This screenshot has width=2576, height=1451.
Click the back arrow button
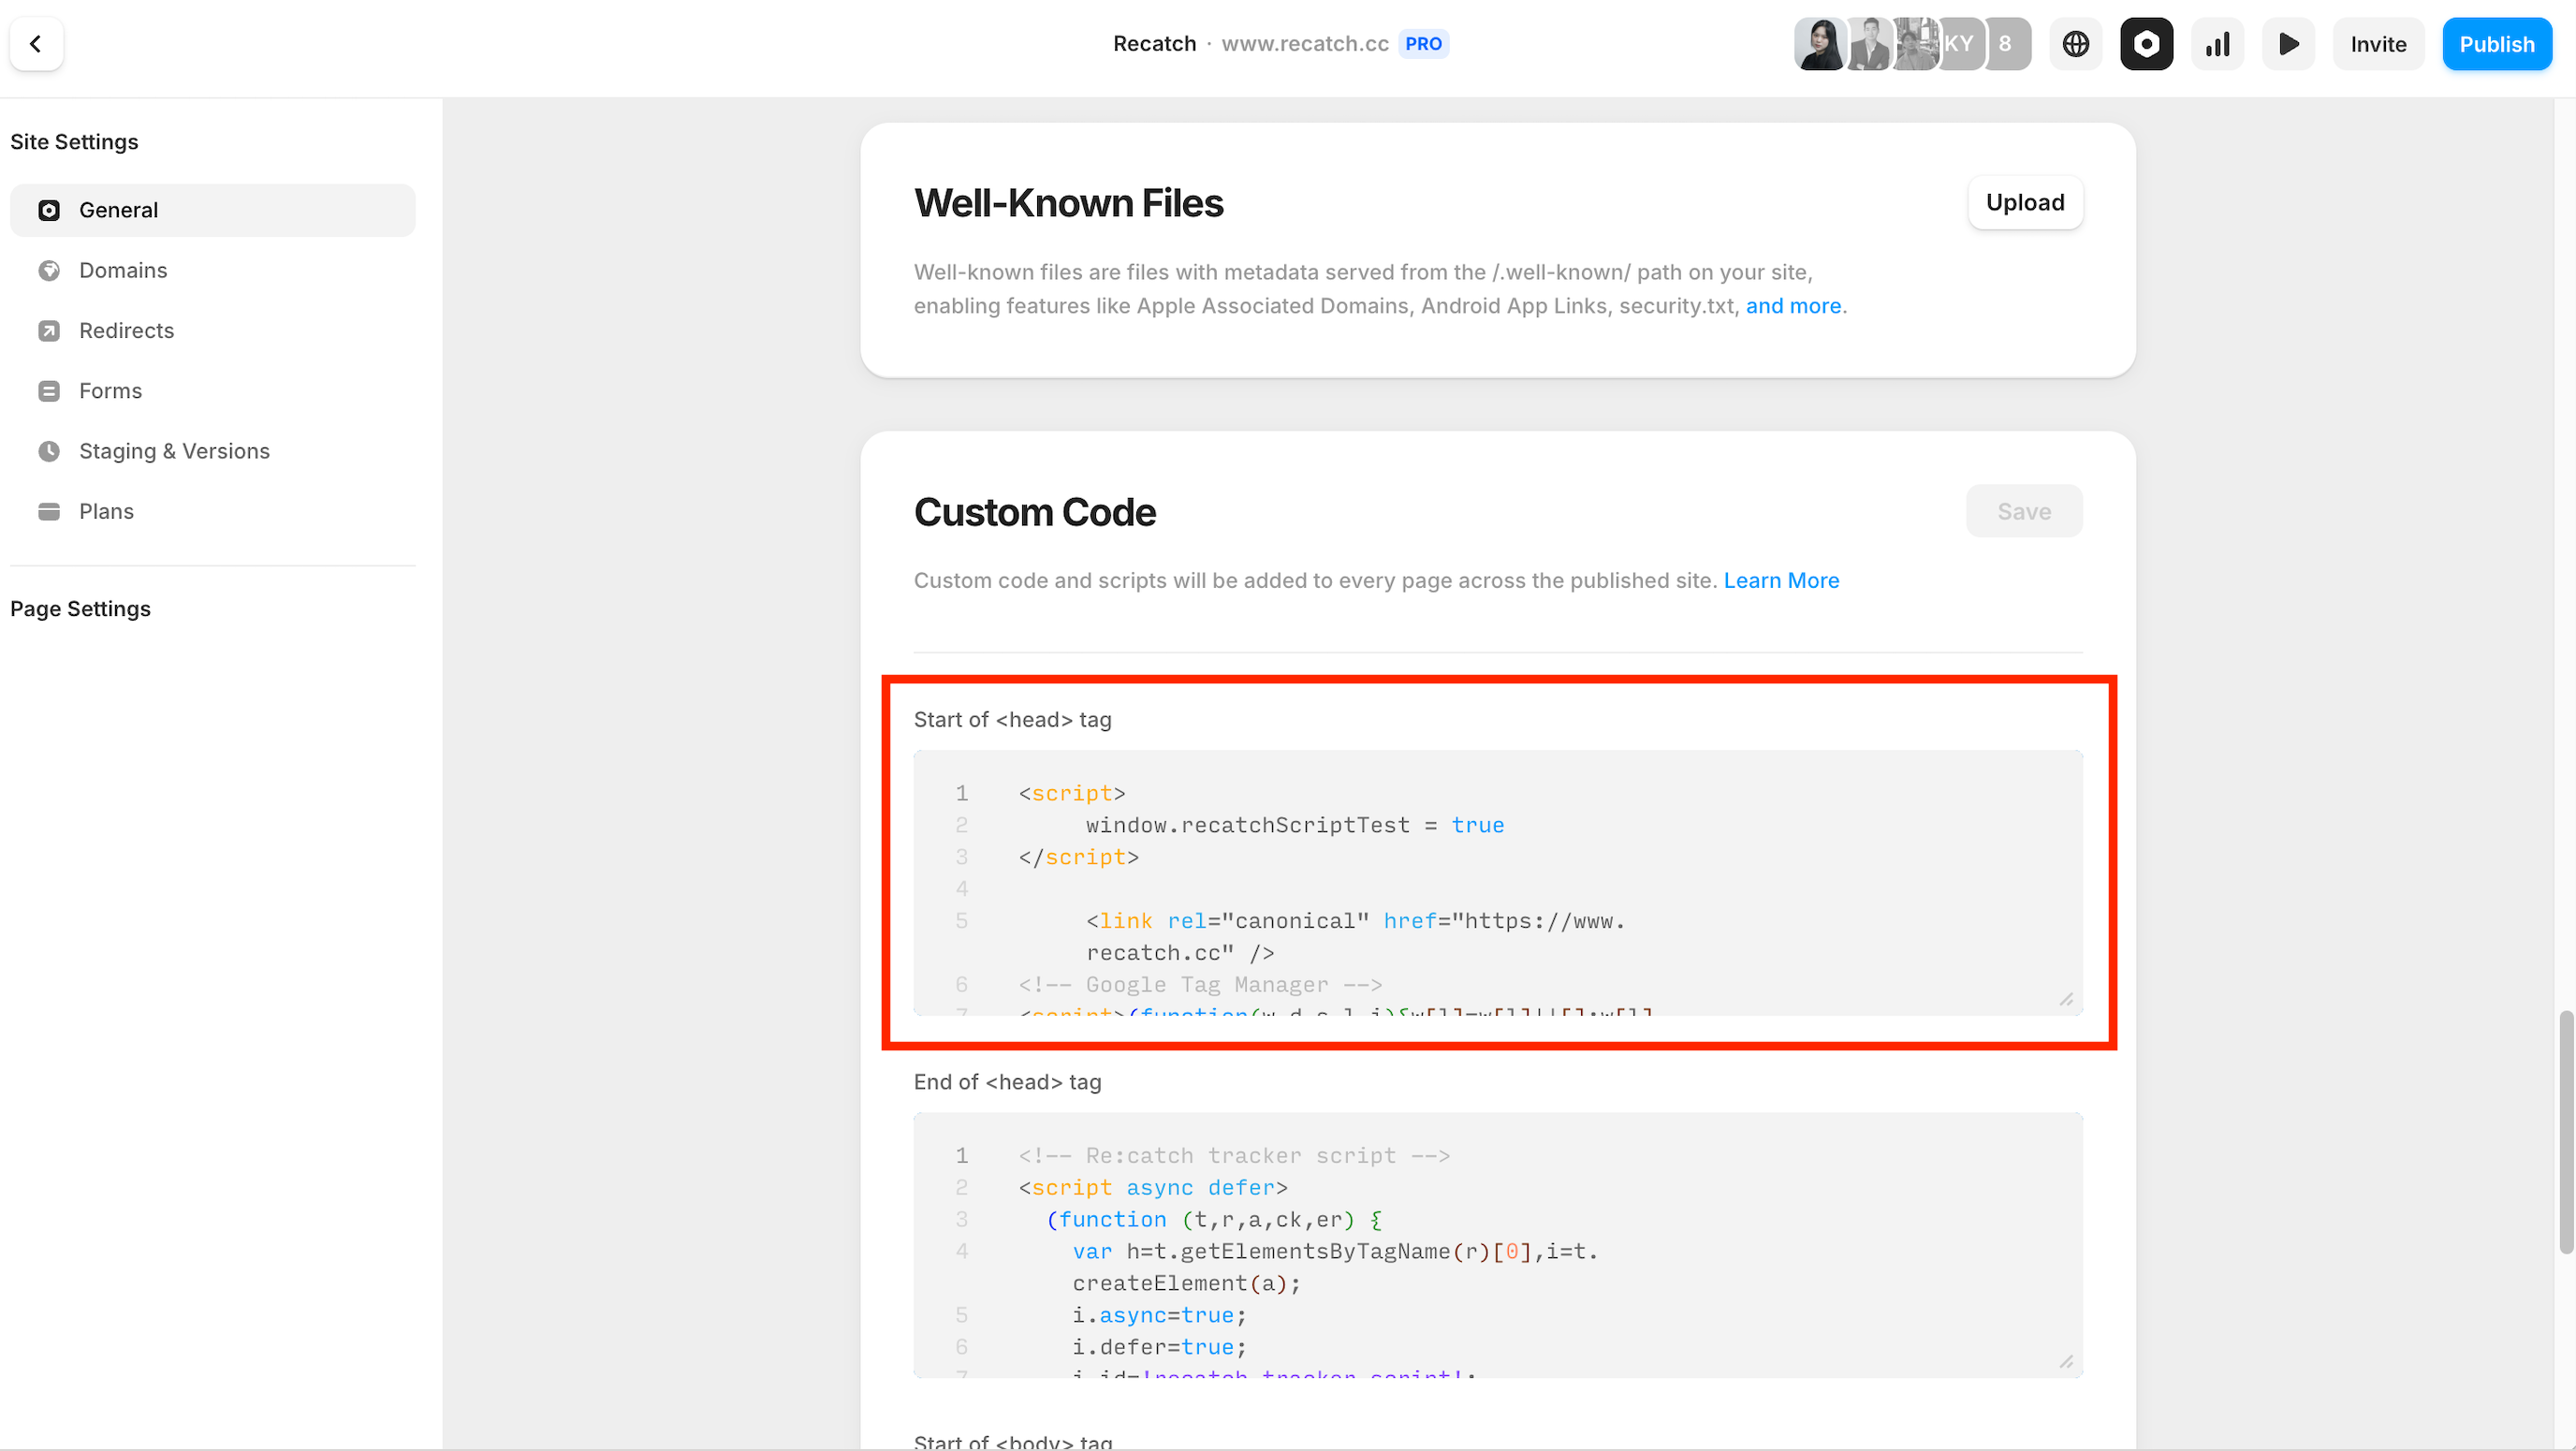36,44
